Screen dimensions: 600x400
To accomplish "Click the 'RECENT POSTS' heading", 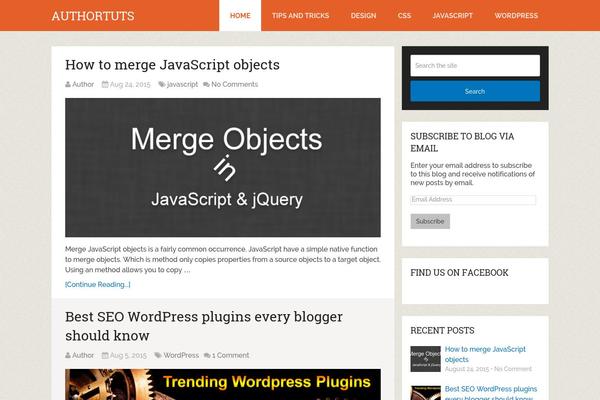I will 442,330.
